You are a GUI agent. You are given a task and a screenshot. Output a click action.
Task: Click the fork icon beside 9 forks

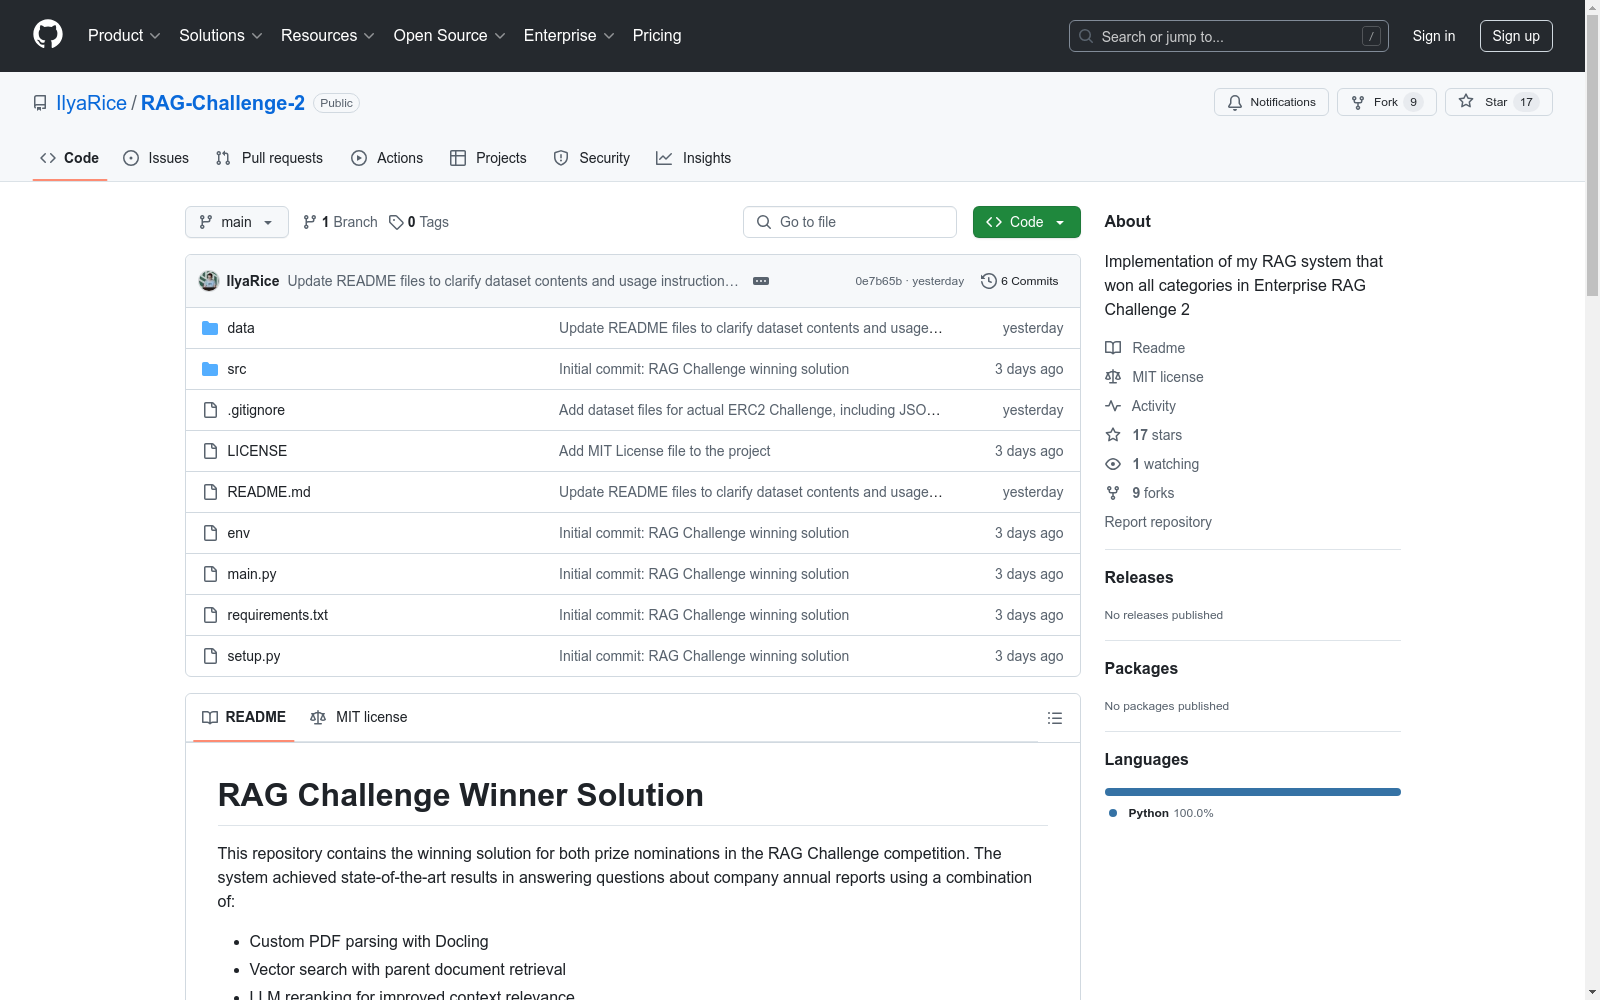pos(1113,493)
